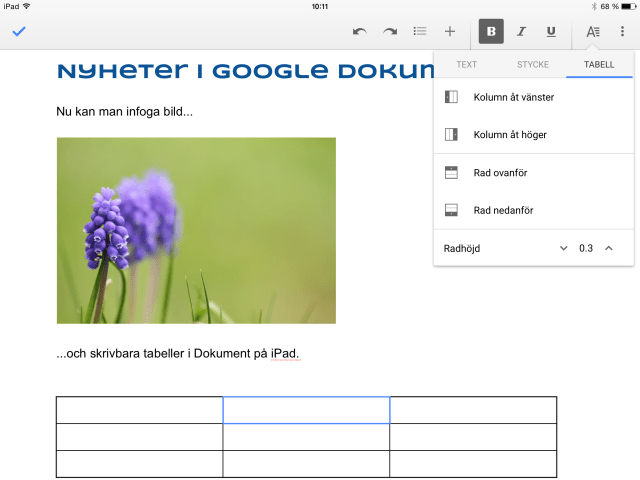Viewport: 640px width, 480px height.
Task: Switch to the STYCKE tab
Action: [532, 64]
